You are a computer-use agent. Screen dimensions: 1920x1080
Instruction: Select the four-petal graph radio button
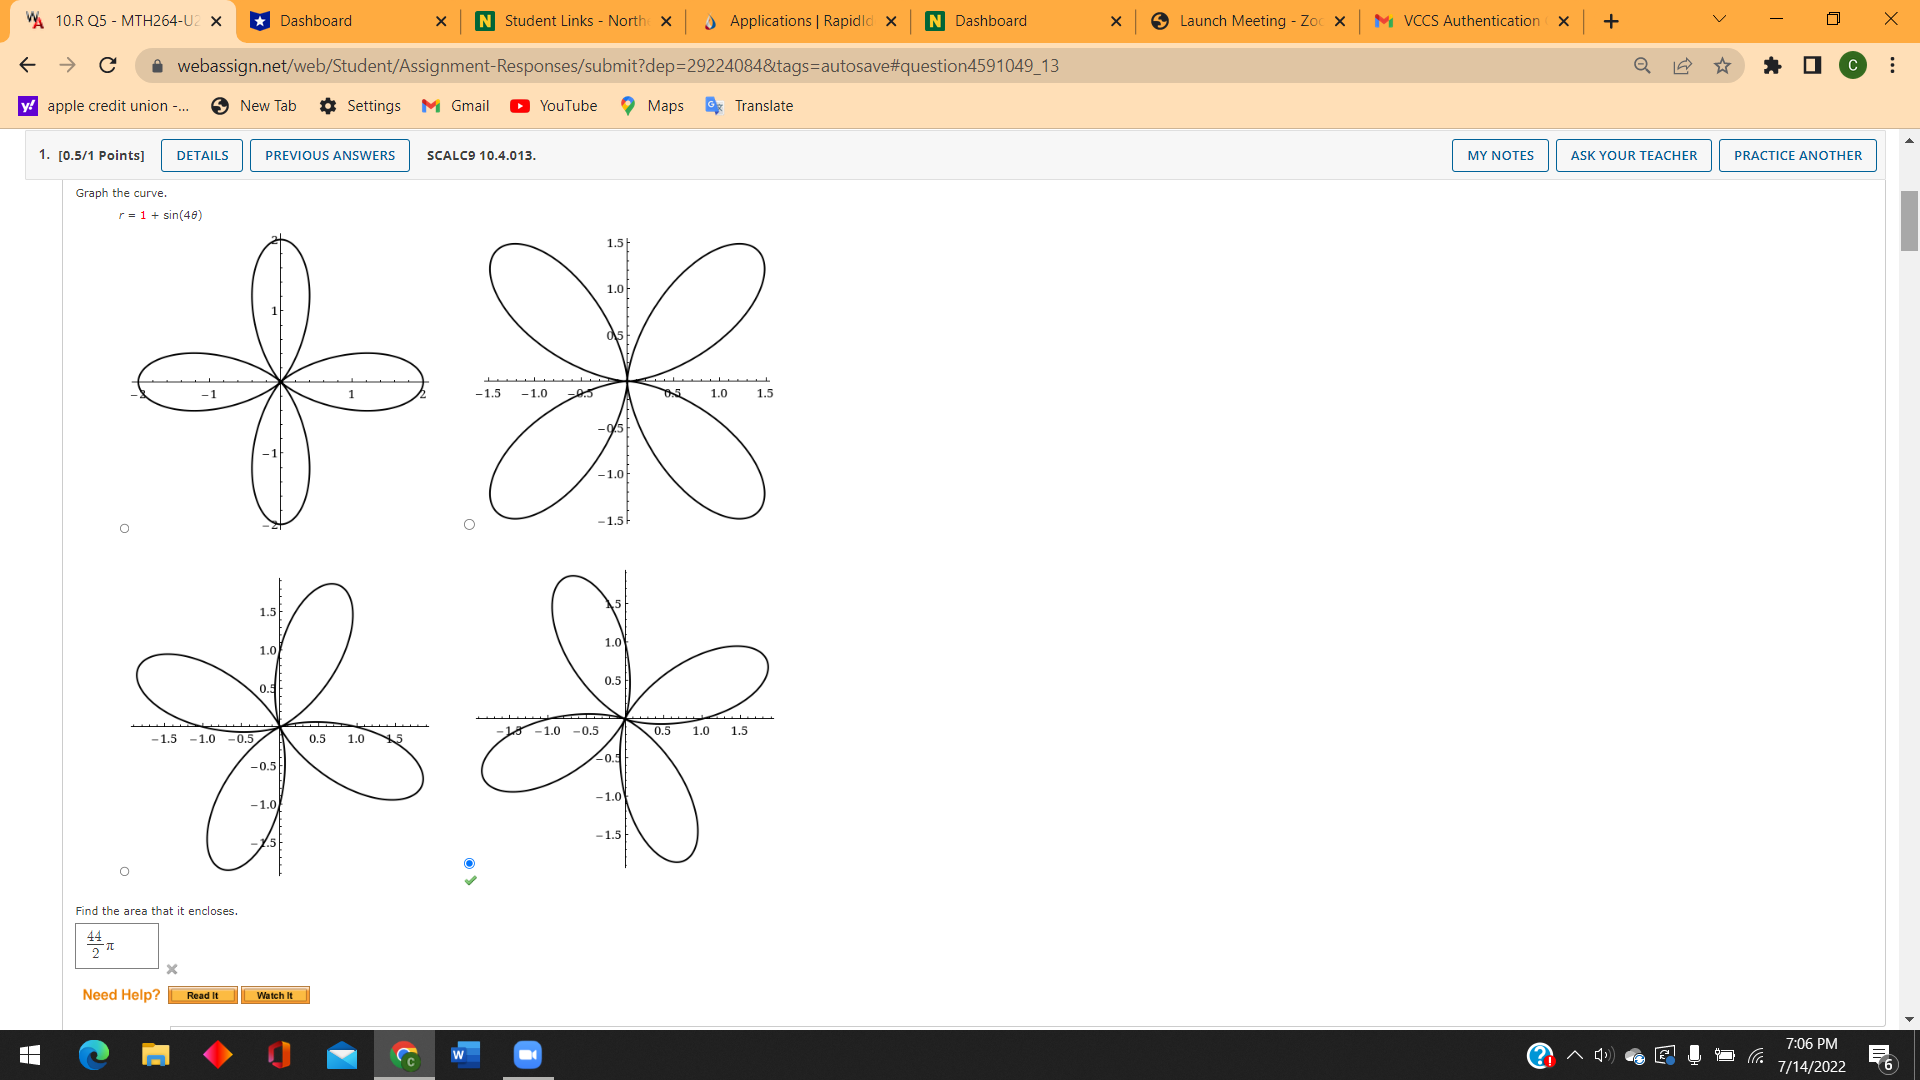coord(124,527)
